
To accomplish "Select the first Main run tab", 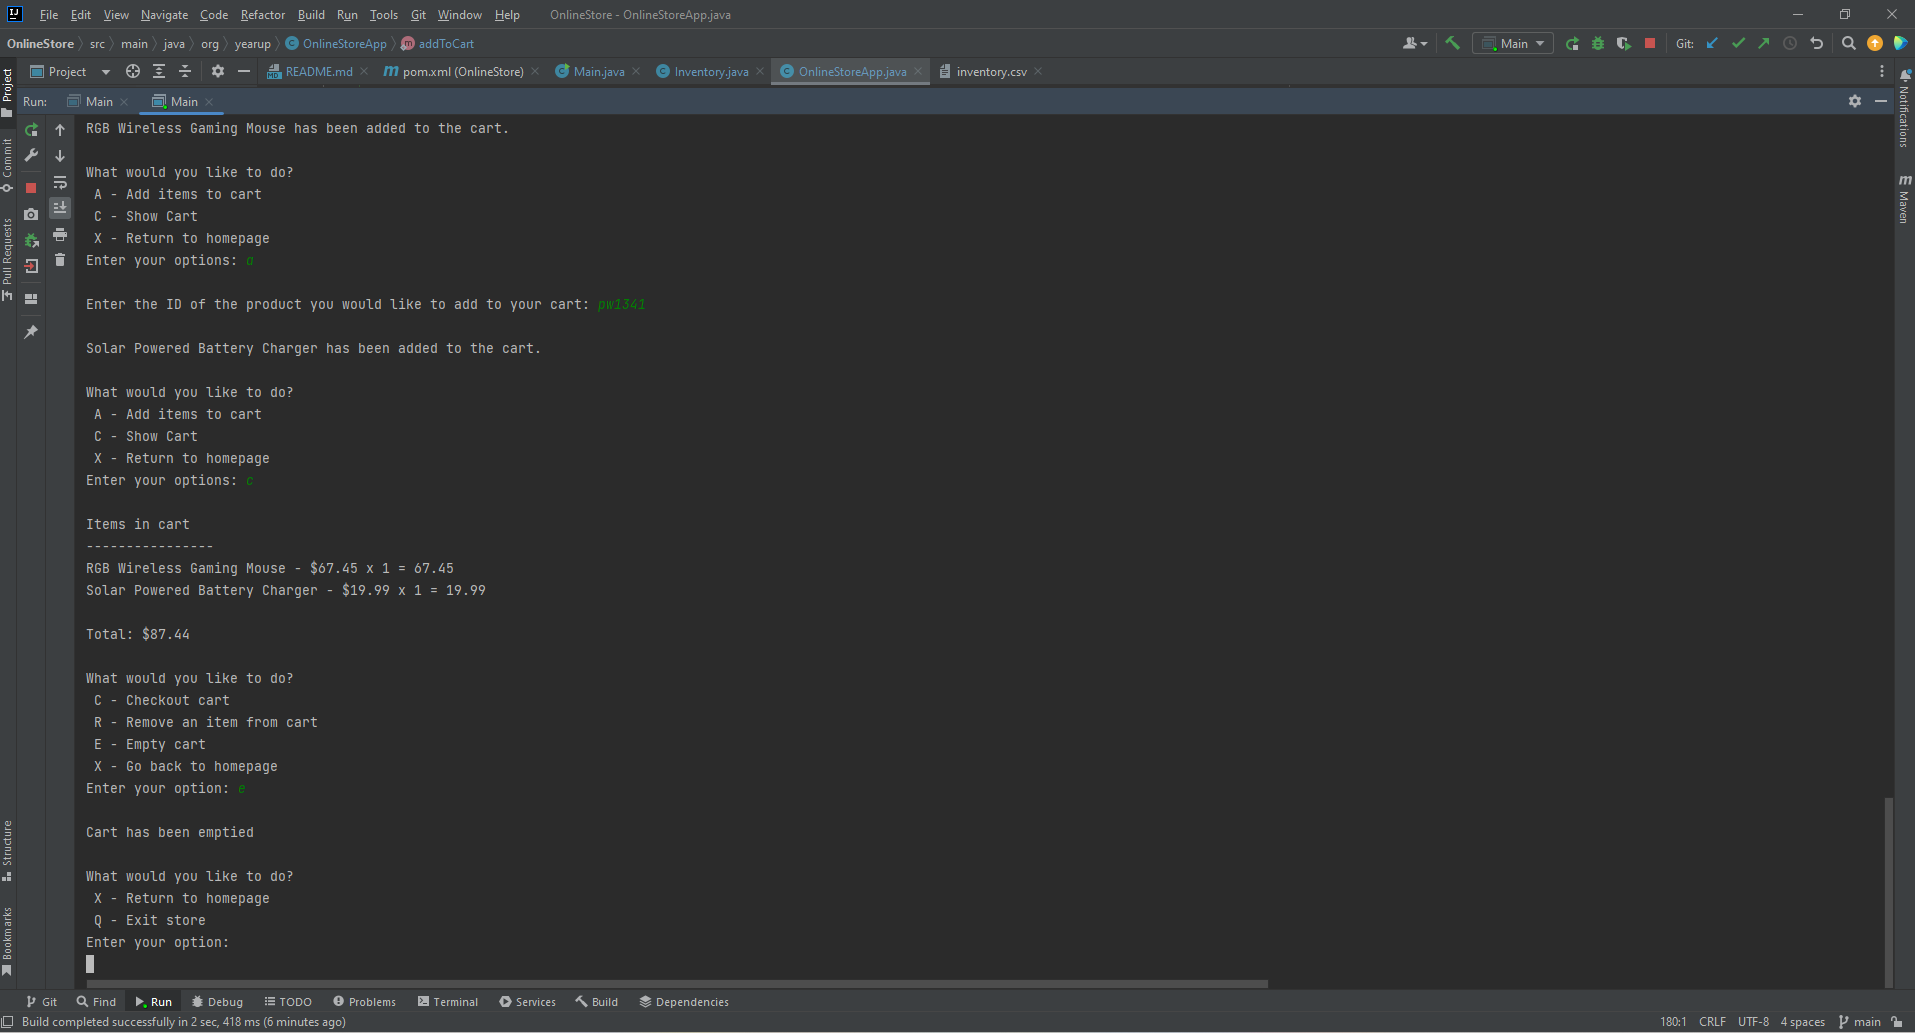I will 99,102.
